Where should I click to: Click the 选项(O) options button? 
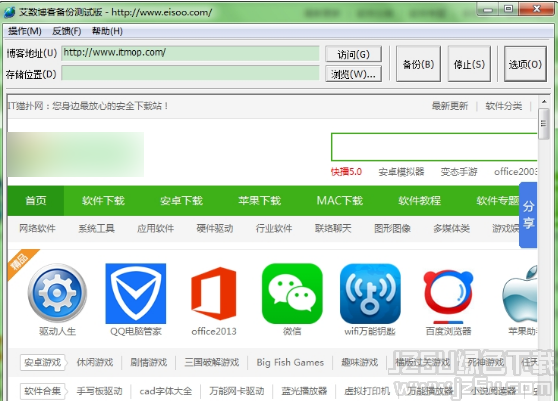[x=525, y=64]
